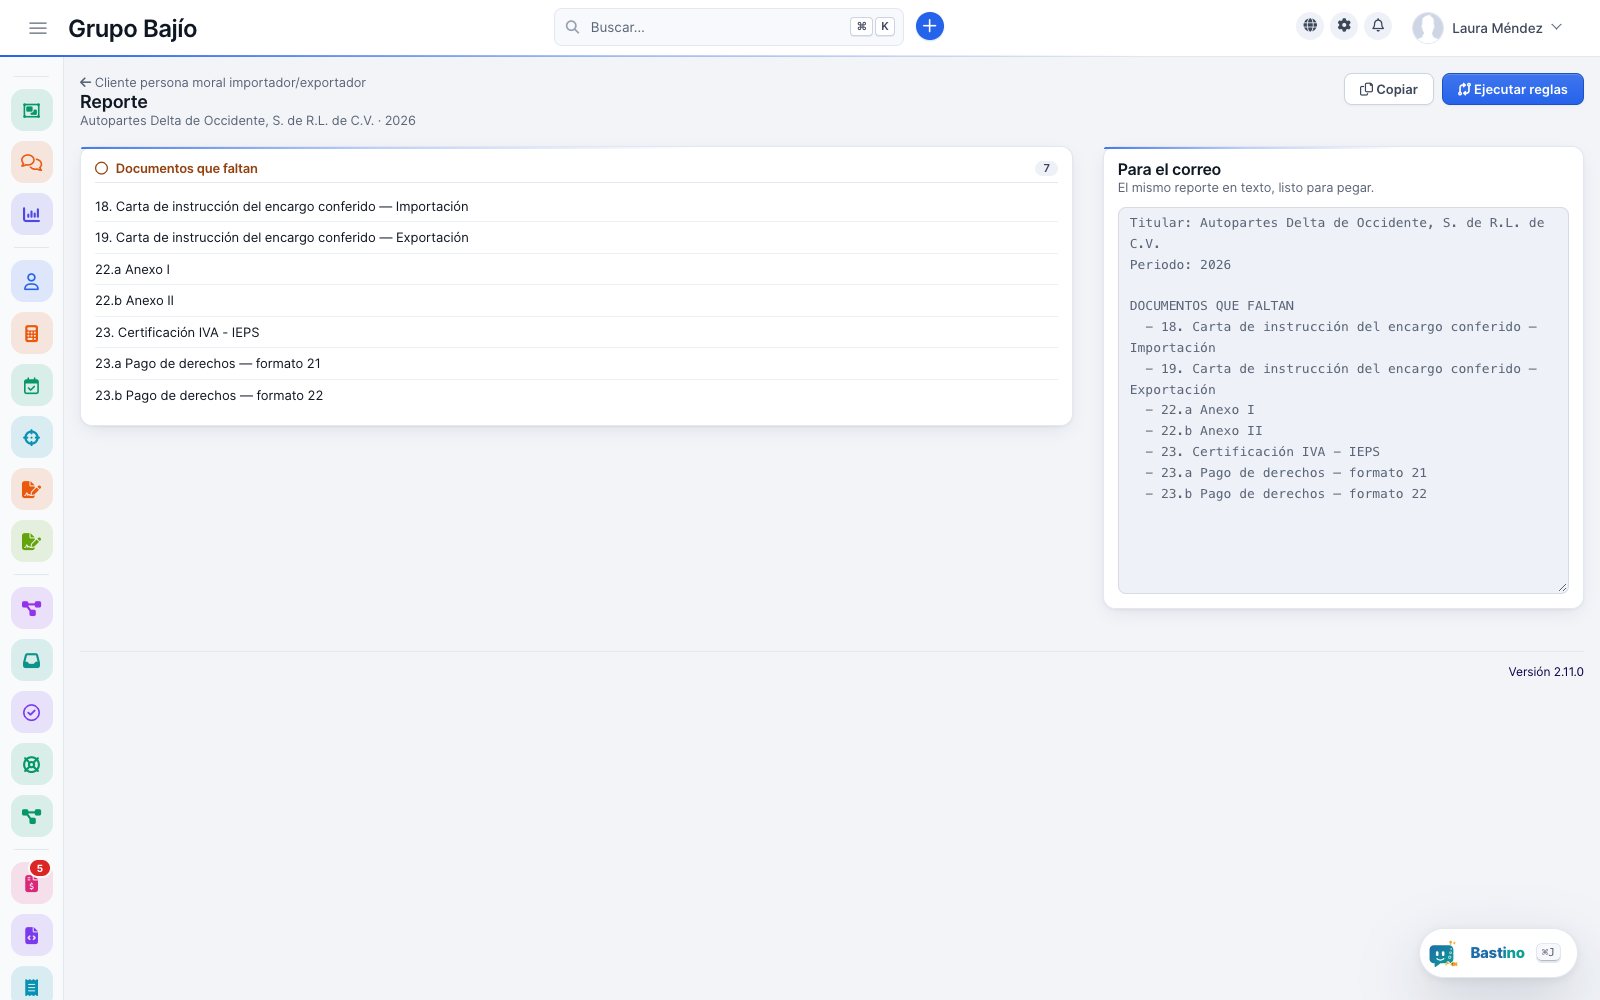
Task: Open the bar chart sidebar icon
Action: (32, 214)
